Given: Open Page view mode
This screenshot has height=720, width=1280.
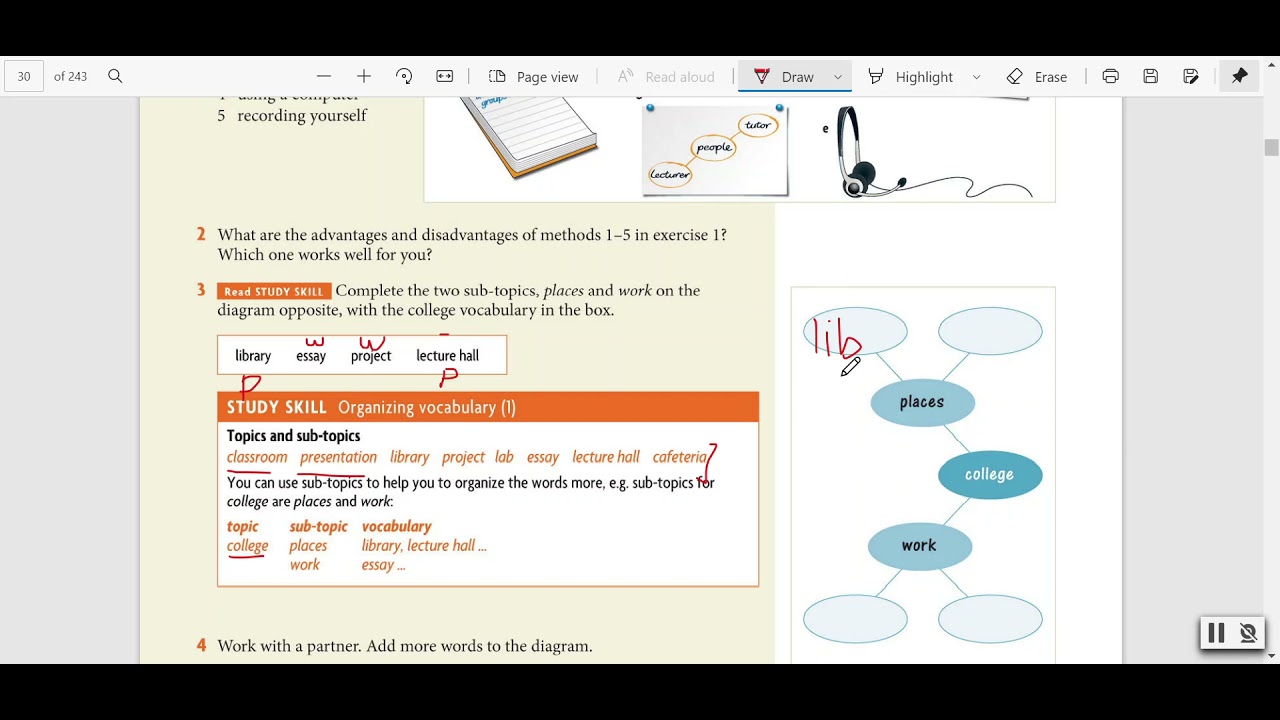Looking at the screenshot, I should point(534,76).
